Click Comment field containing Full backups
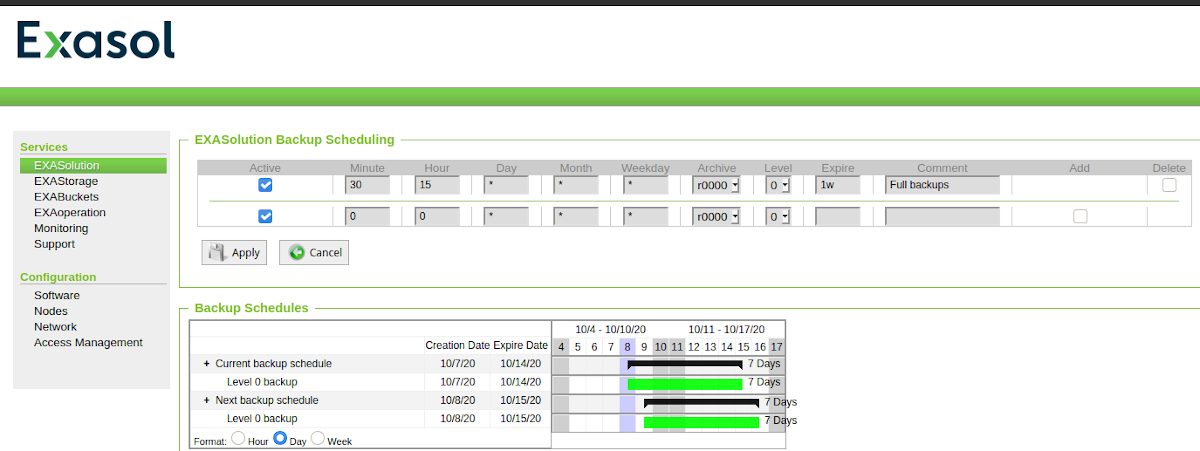This screenshot has width=1200, height=451. click(942, 185)
